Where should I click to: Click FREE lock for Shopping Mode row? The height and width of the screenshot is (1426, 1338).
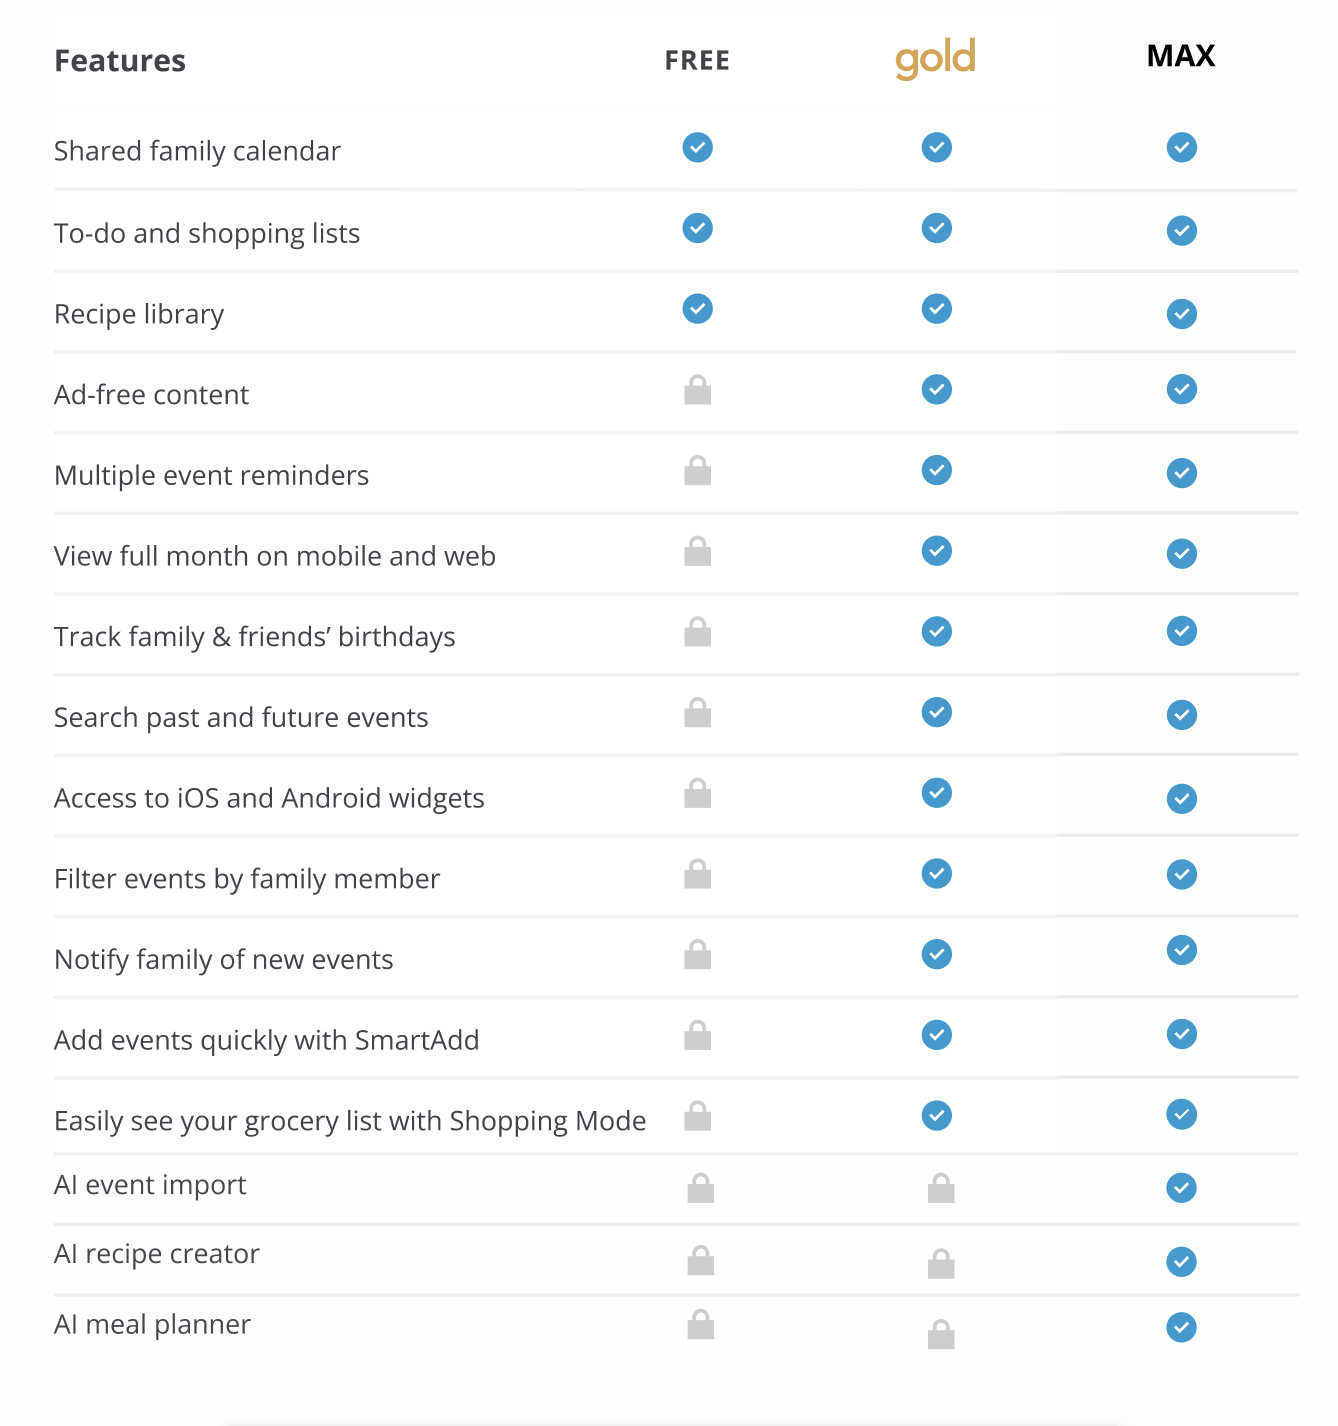(x=698, y=1116)
